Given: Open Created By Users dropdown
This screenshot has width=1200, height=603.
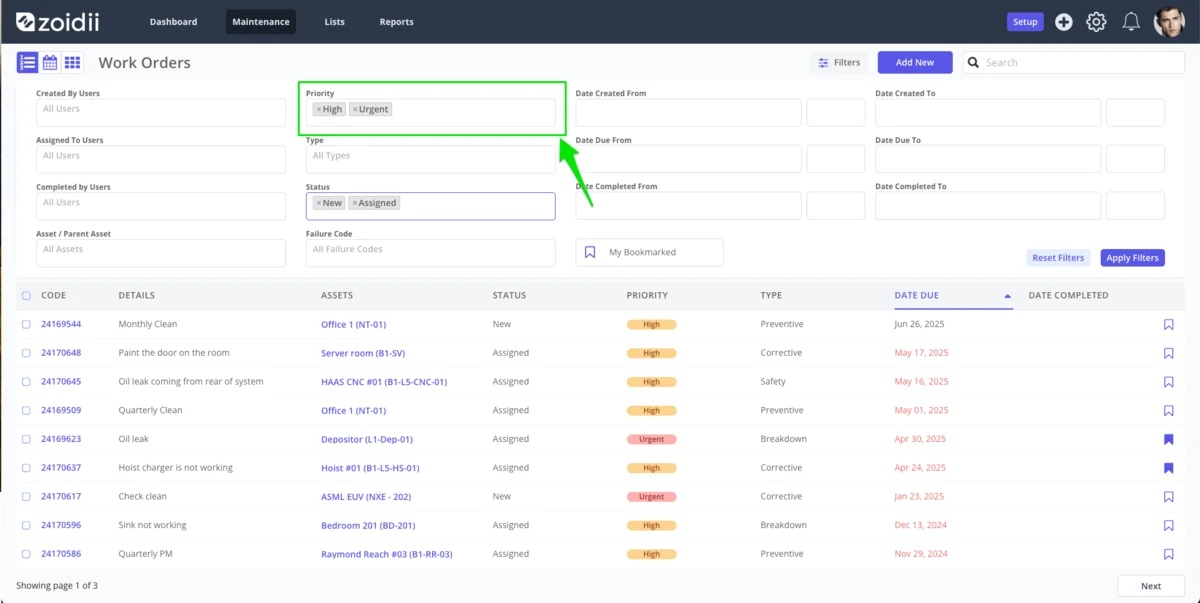Looking at the screenshot, I should pos(161,112).
